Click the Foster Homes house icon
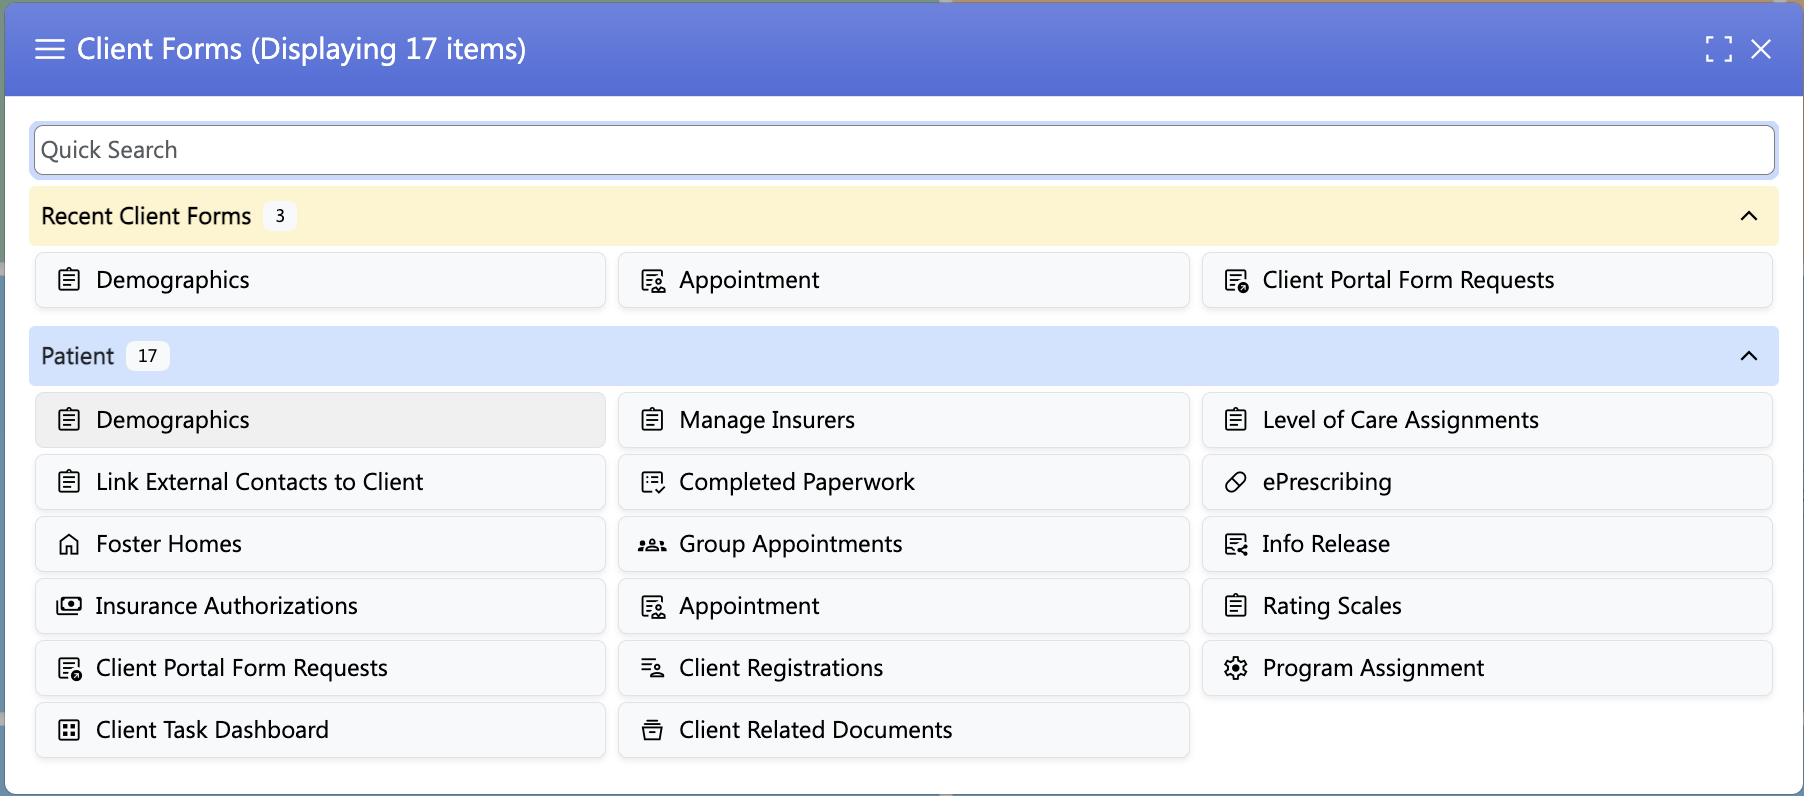 pos(69,544)
